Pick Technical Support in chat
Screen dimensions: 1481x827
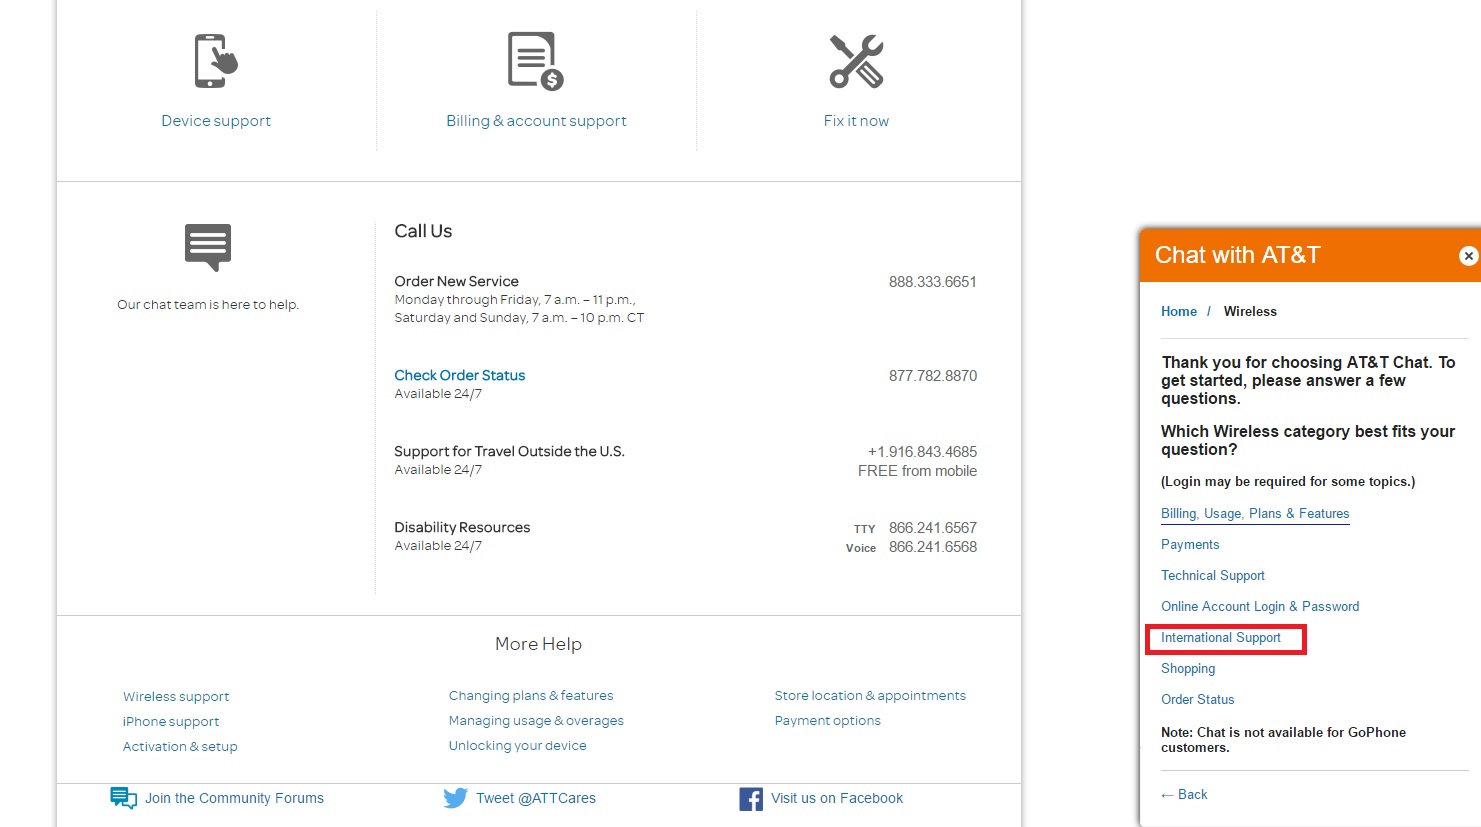1212,576
